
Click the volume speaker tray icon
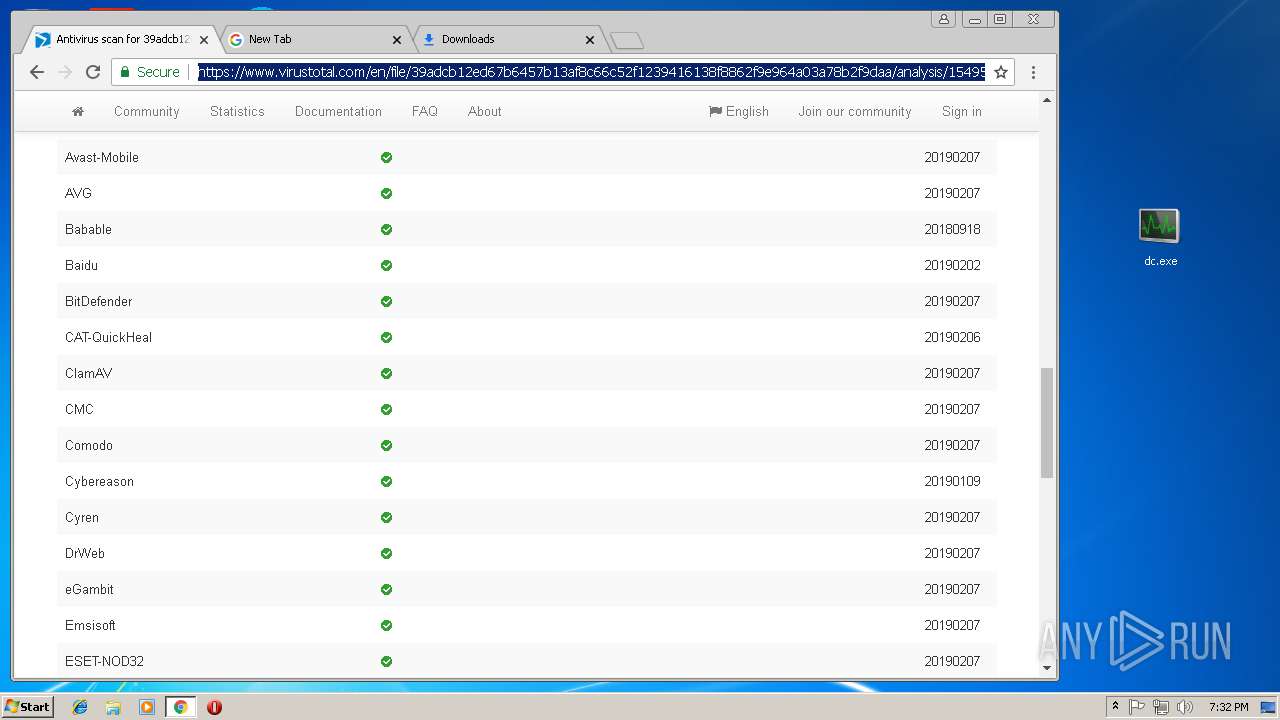tap(1185, 707)
